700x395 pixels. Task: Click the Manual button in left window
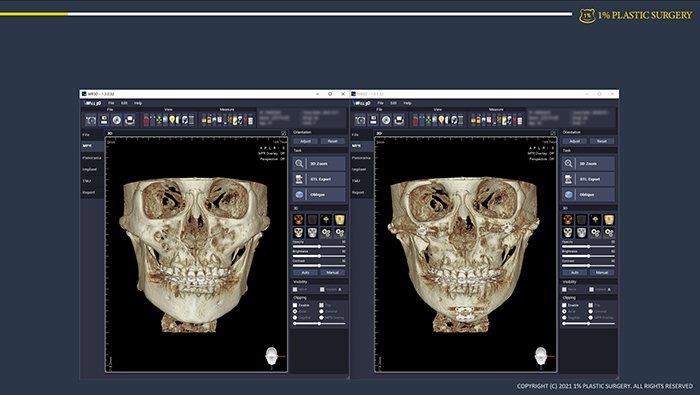(x=333, y=272)
